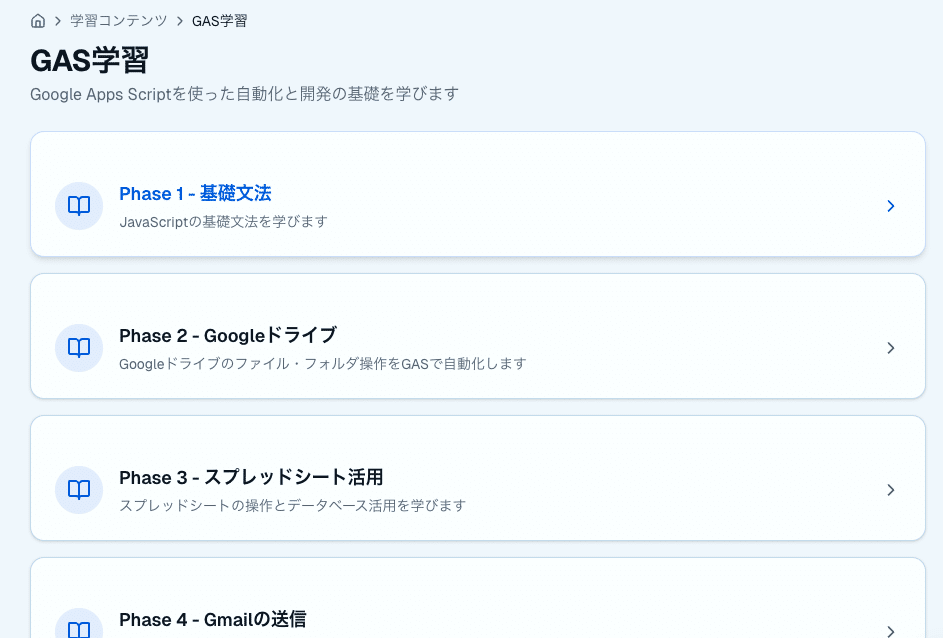
Task: Click the GAS学習 breadcrumb entry
Action: (220, 20)
